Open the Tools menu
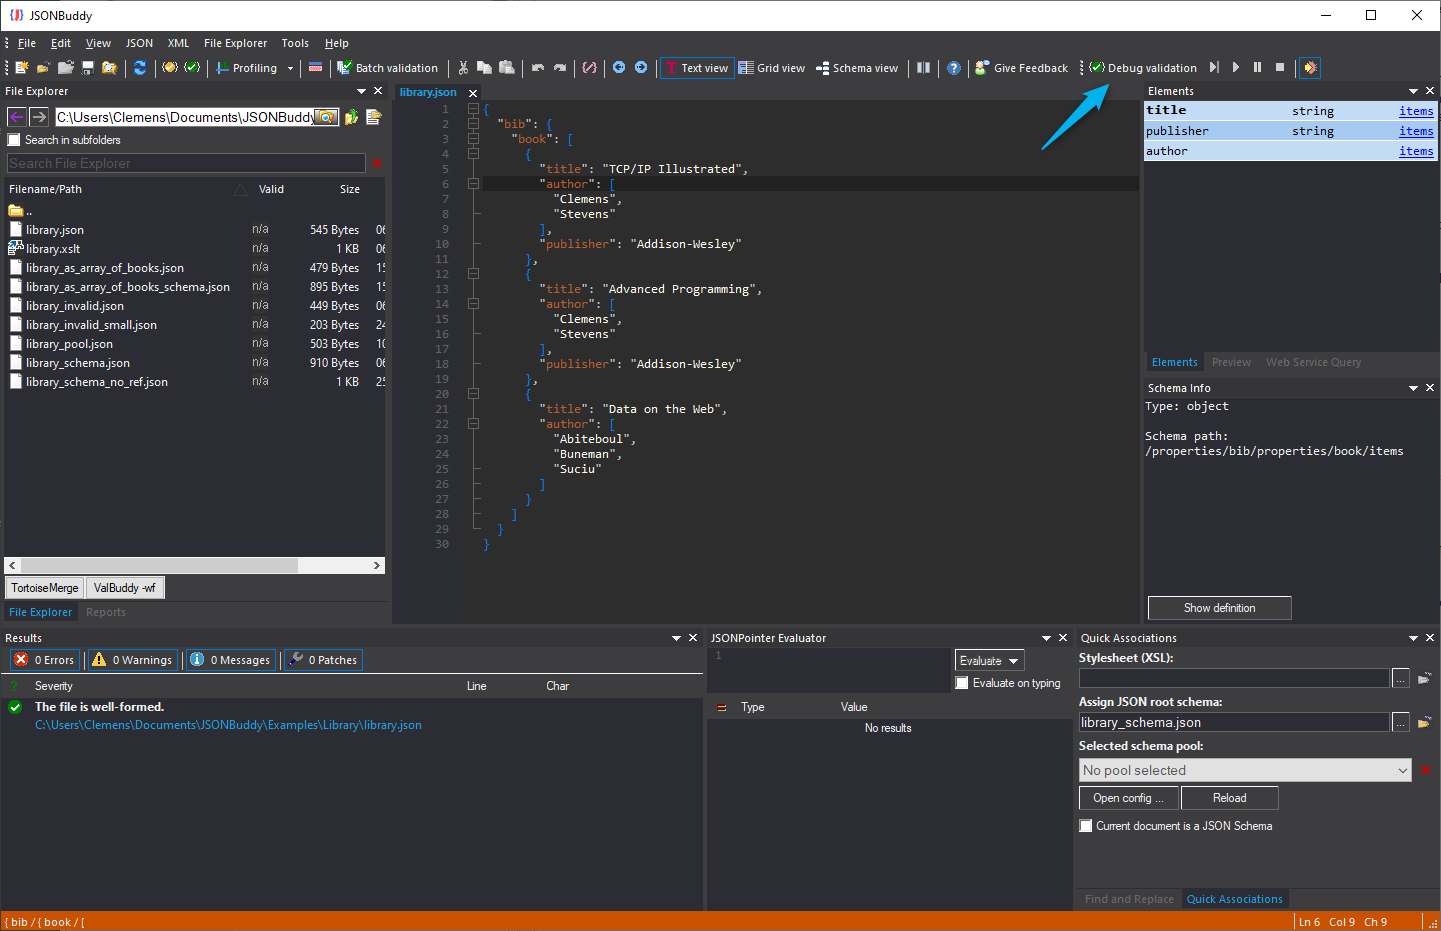The width and height of the screenshot is (1441, 931). [295, 43]
